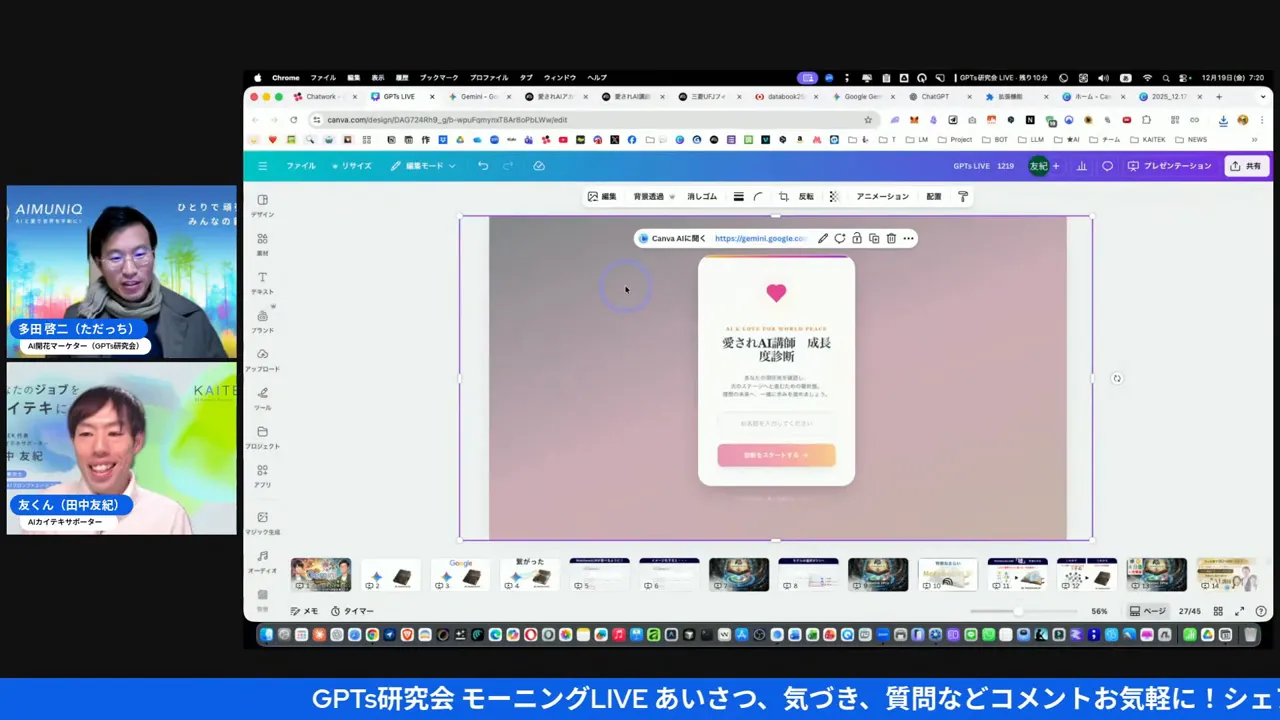Open the 素材 (Elements) panel in sidebar
The width and height of the screenshot is (1280, 720).
pyautogui.click(x=262, y=244)
